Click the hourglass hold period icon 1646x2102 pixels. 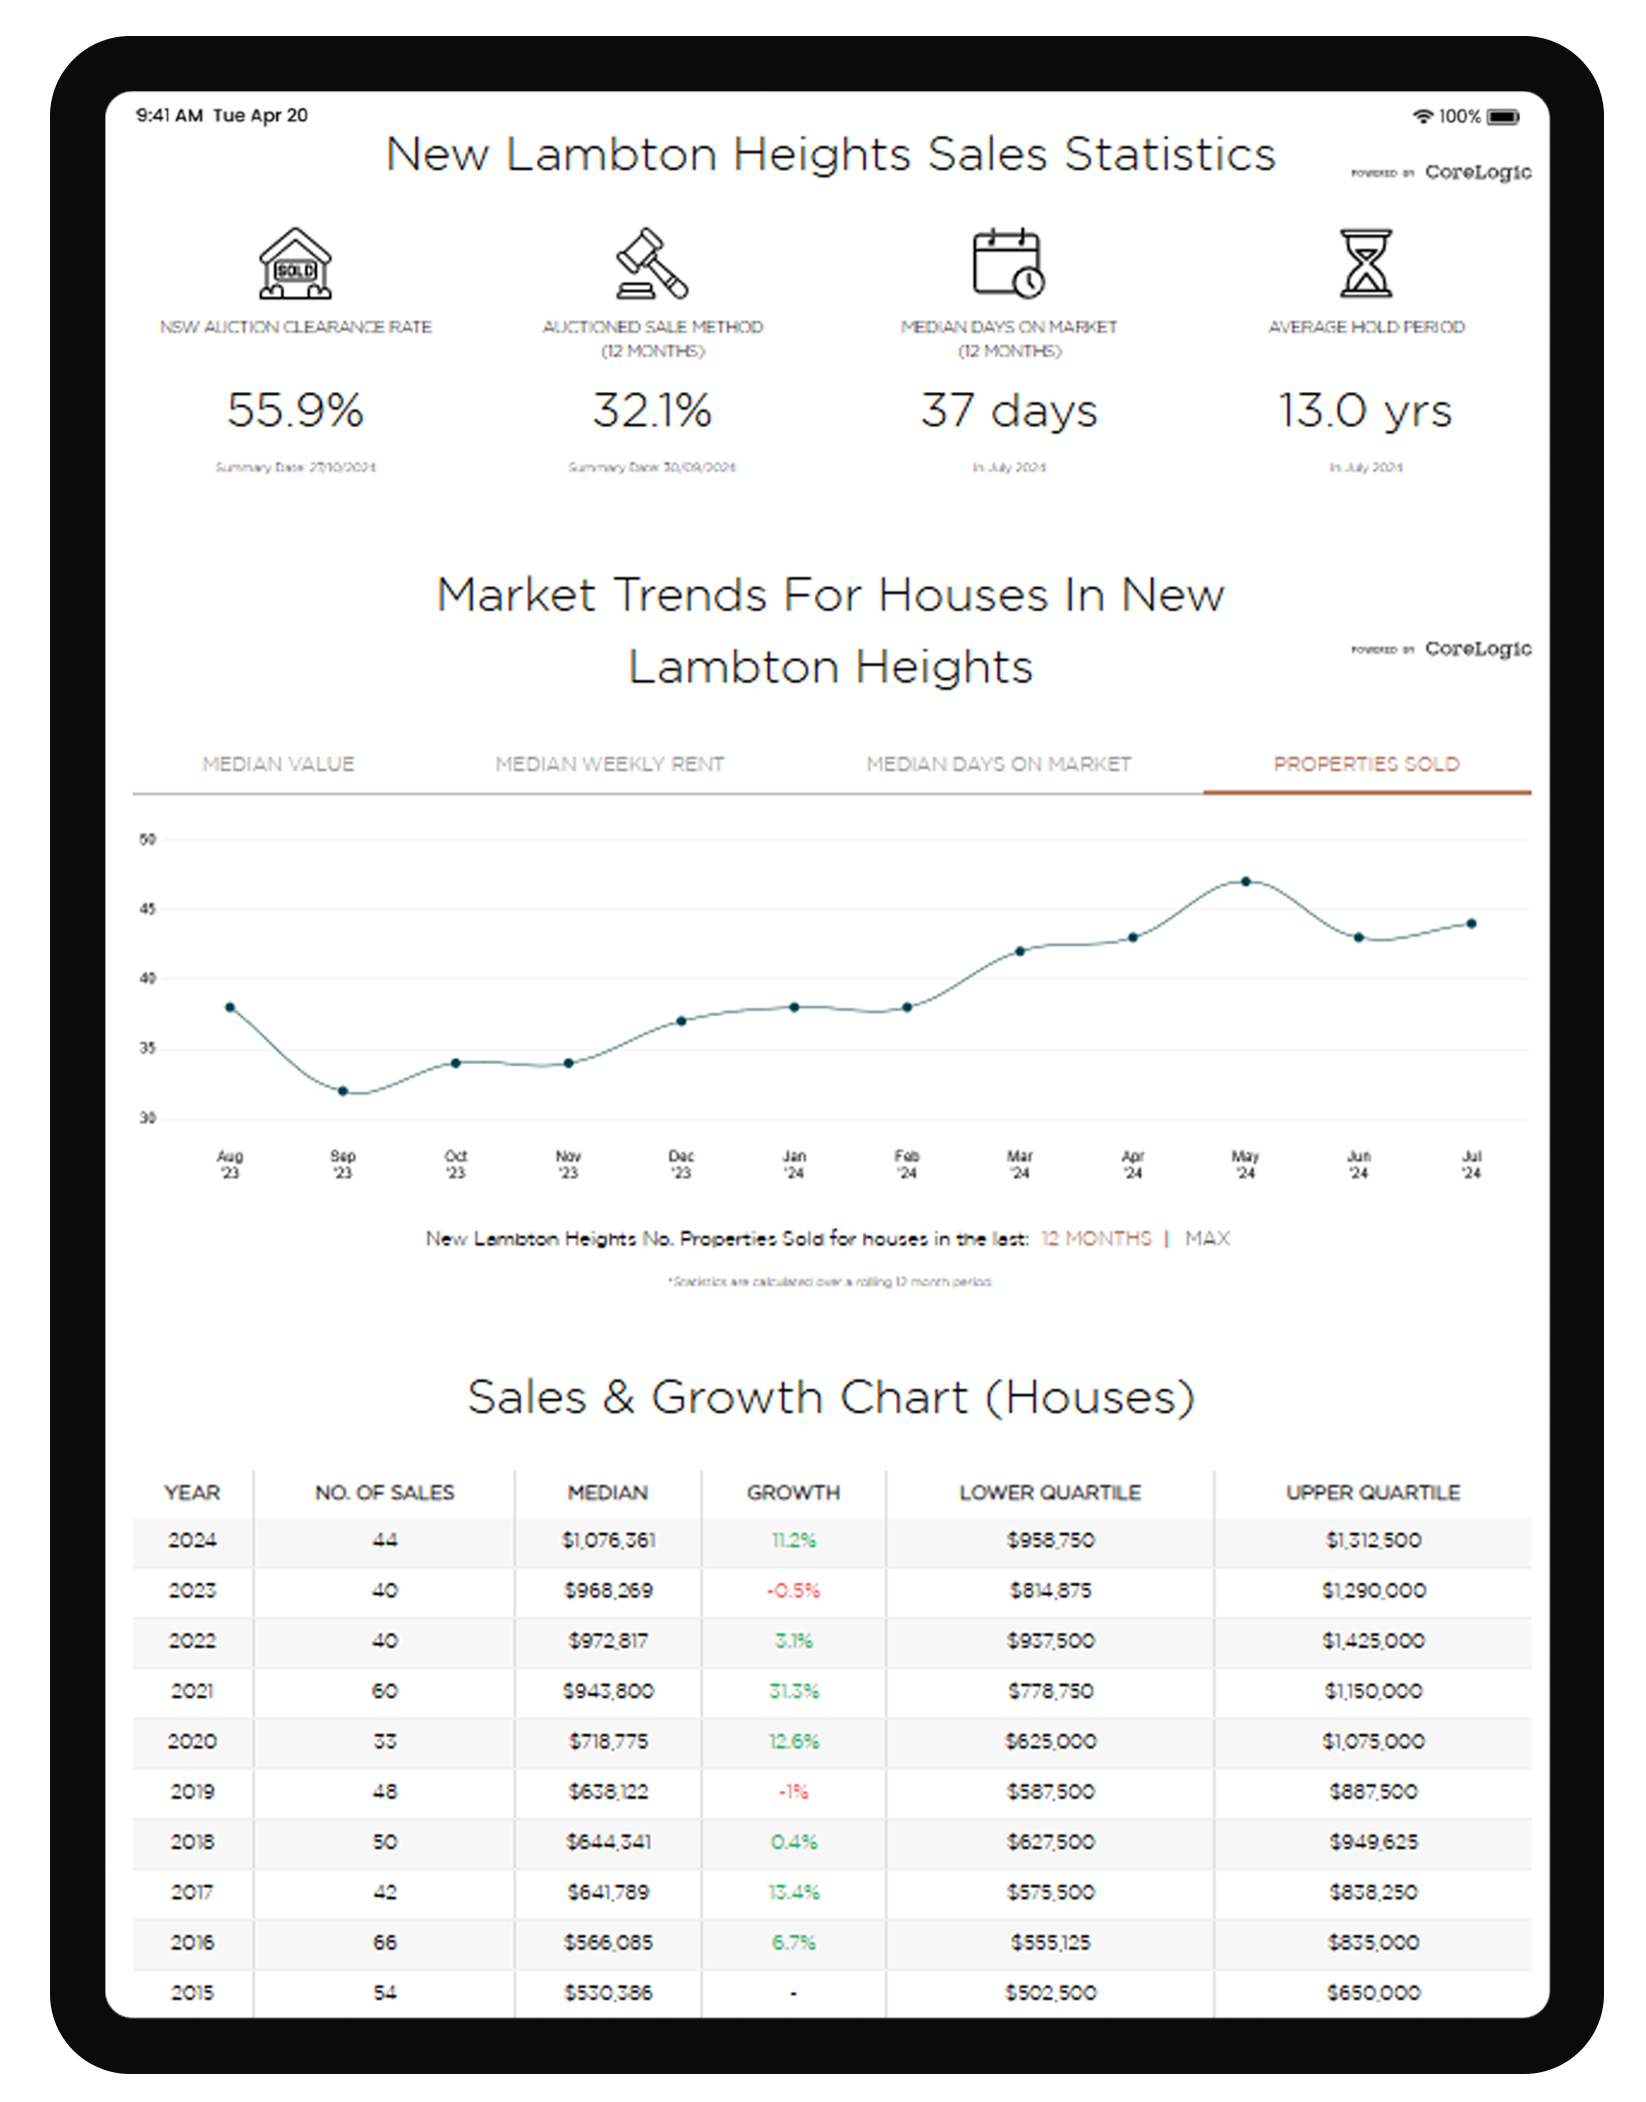pyautogui.click(x=1365, y=264)
